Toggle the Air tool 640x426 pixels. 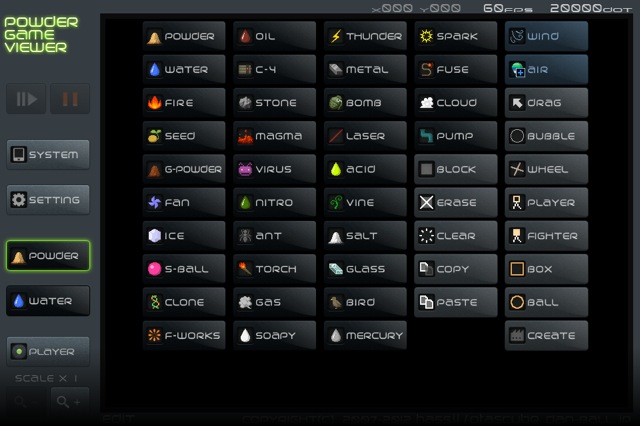click(547, 69)
